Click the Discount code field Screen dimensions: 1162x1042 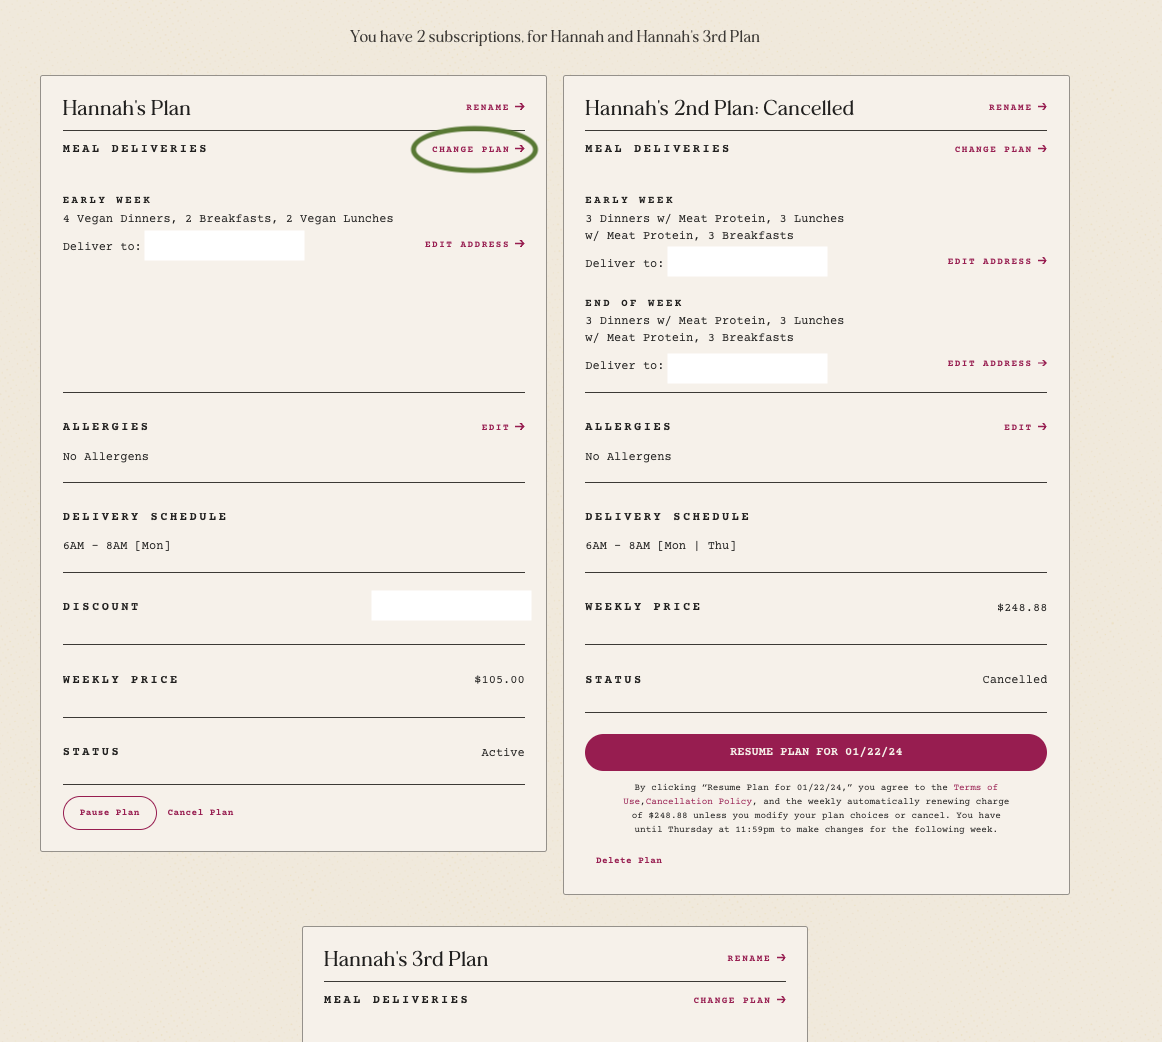coord(451,605)
